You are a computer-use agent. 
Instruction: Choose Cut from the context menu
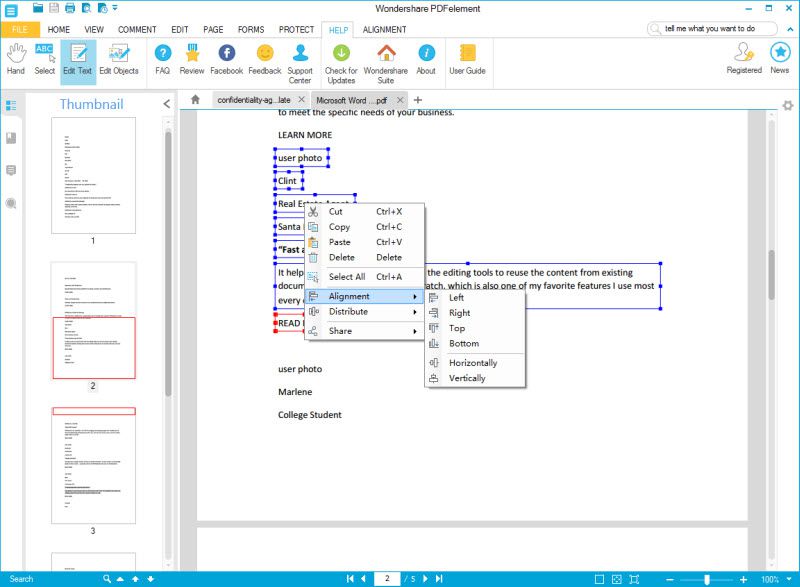pyautogui.click(x=365, y=212)
